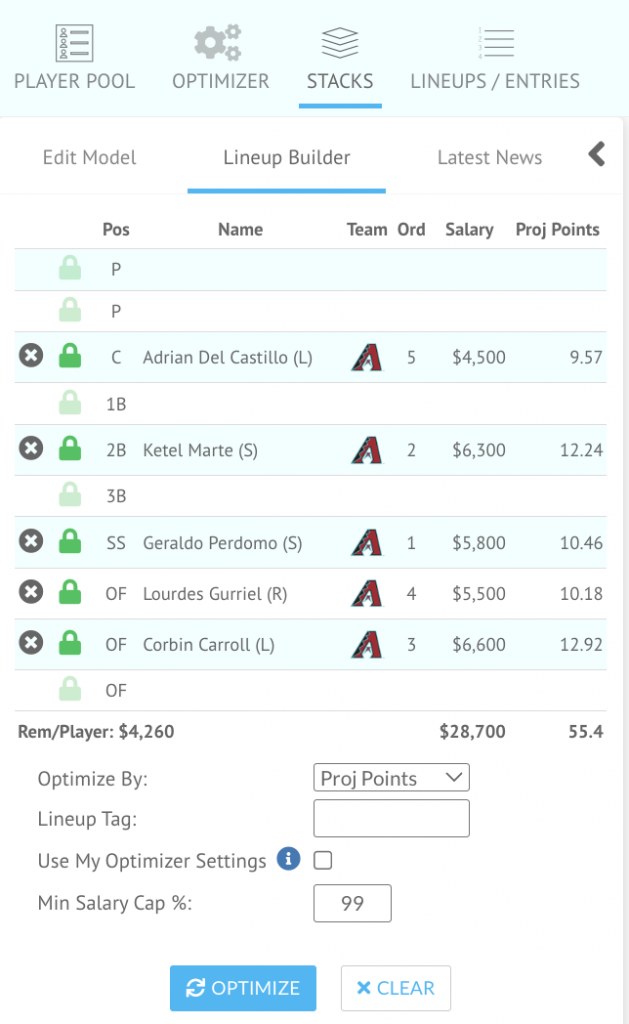Open the Optimize By dropdown
Screen dimensions: 629x1024
coord(390,777)
